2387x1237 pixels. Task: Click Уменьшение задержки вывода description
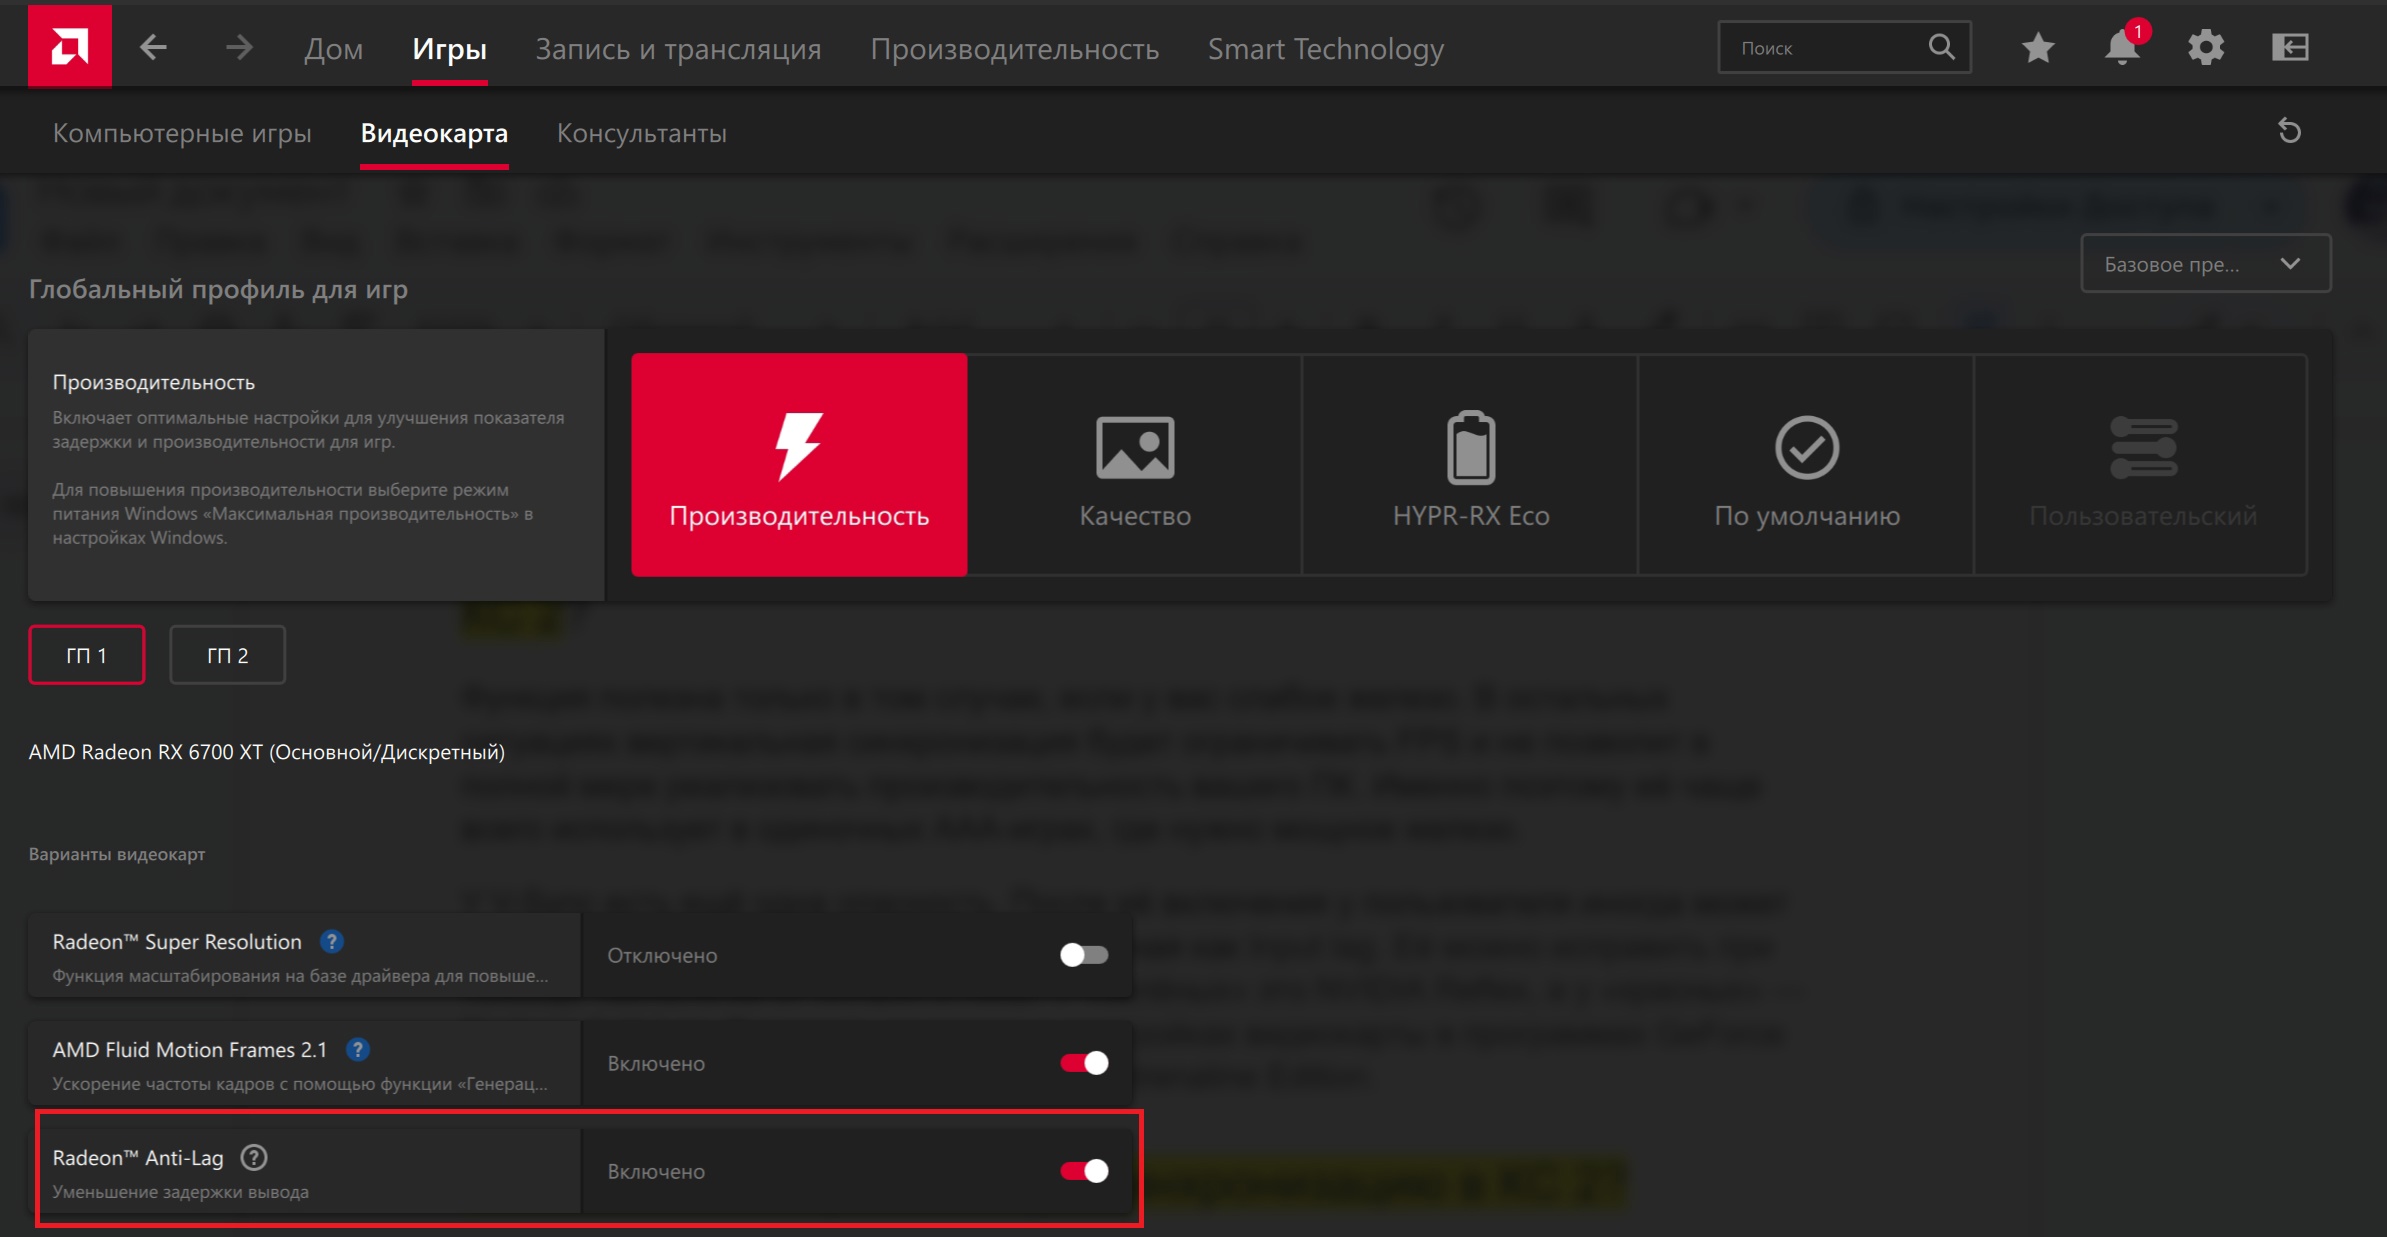[x=181, y=1192]
